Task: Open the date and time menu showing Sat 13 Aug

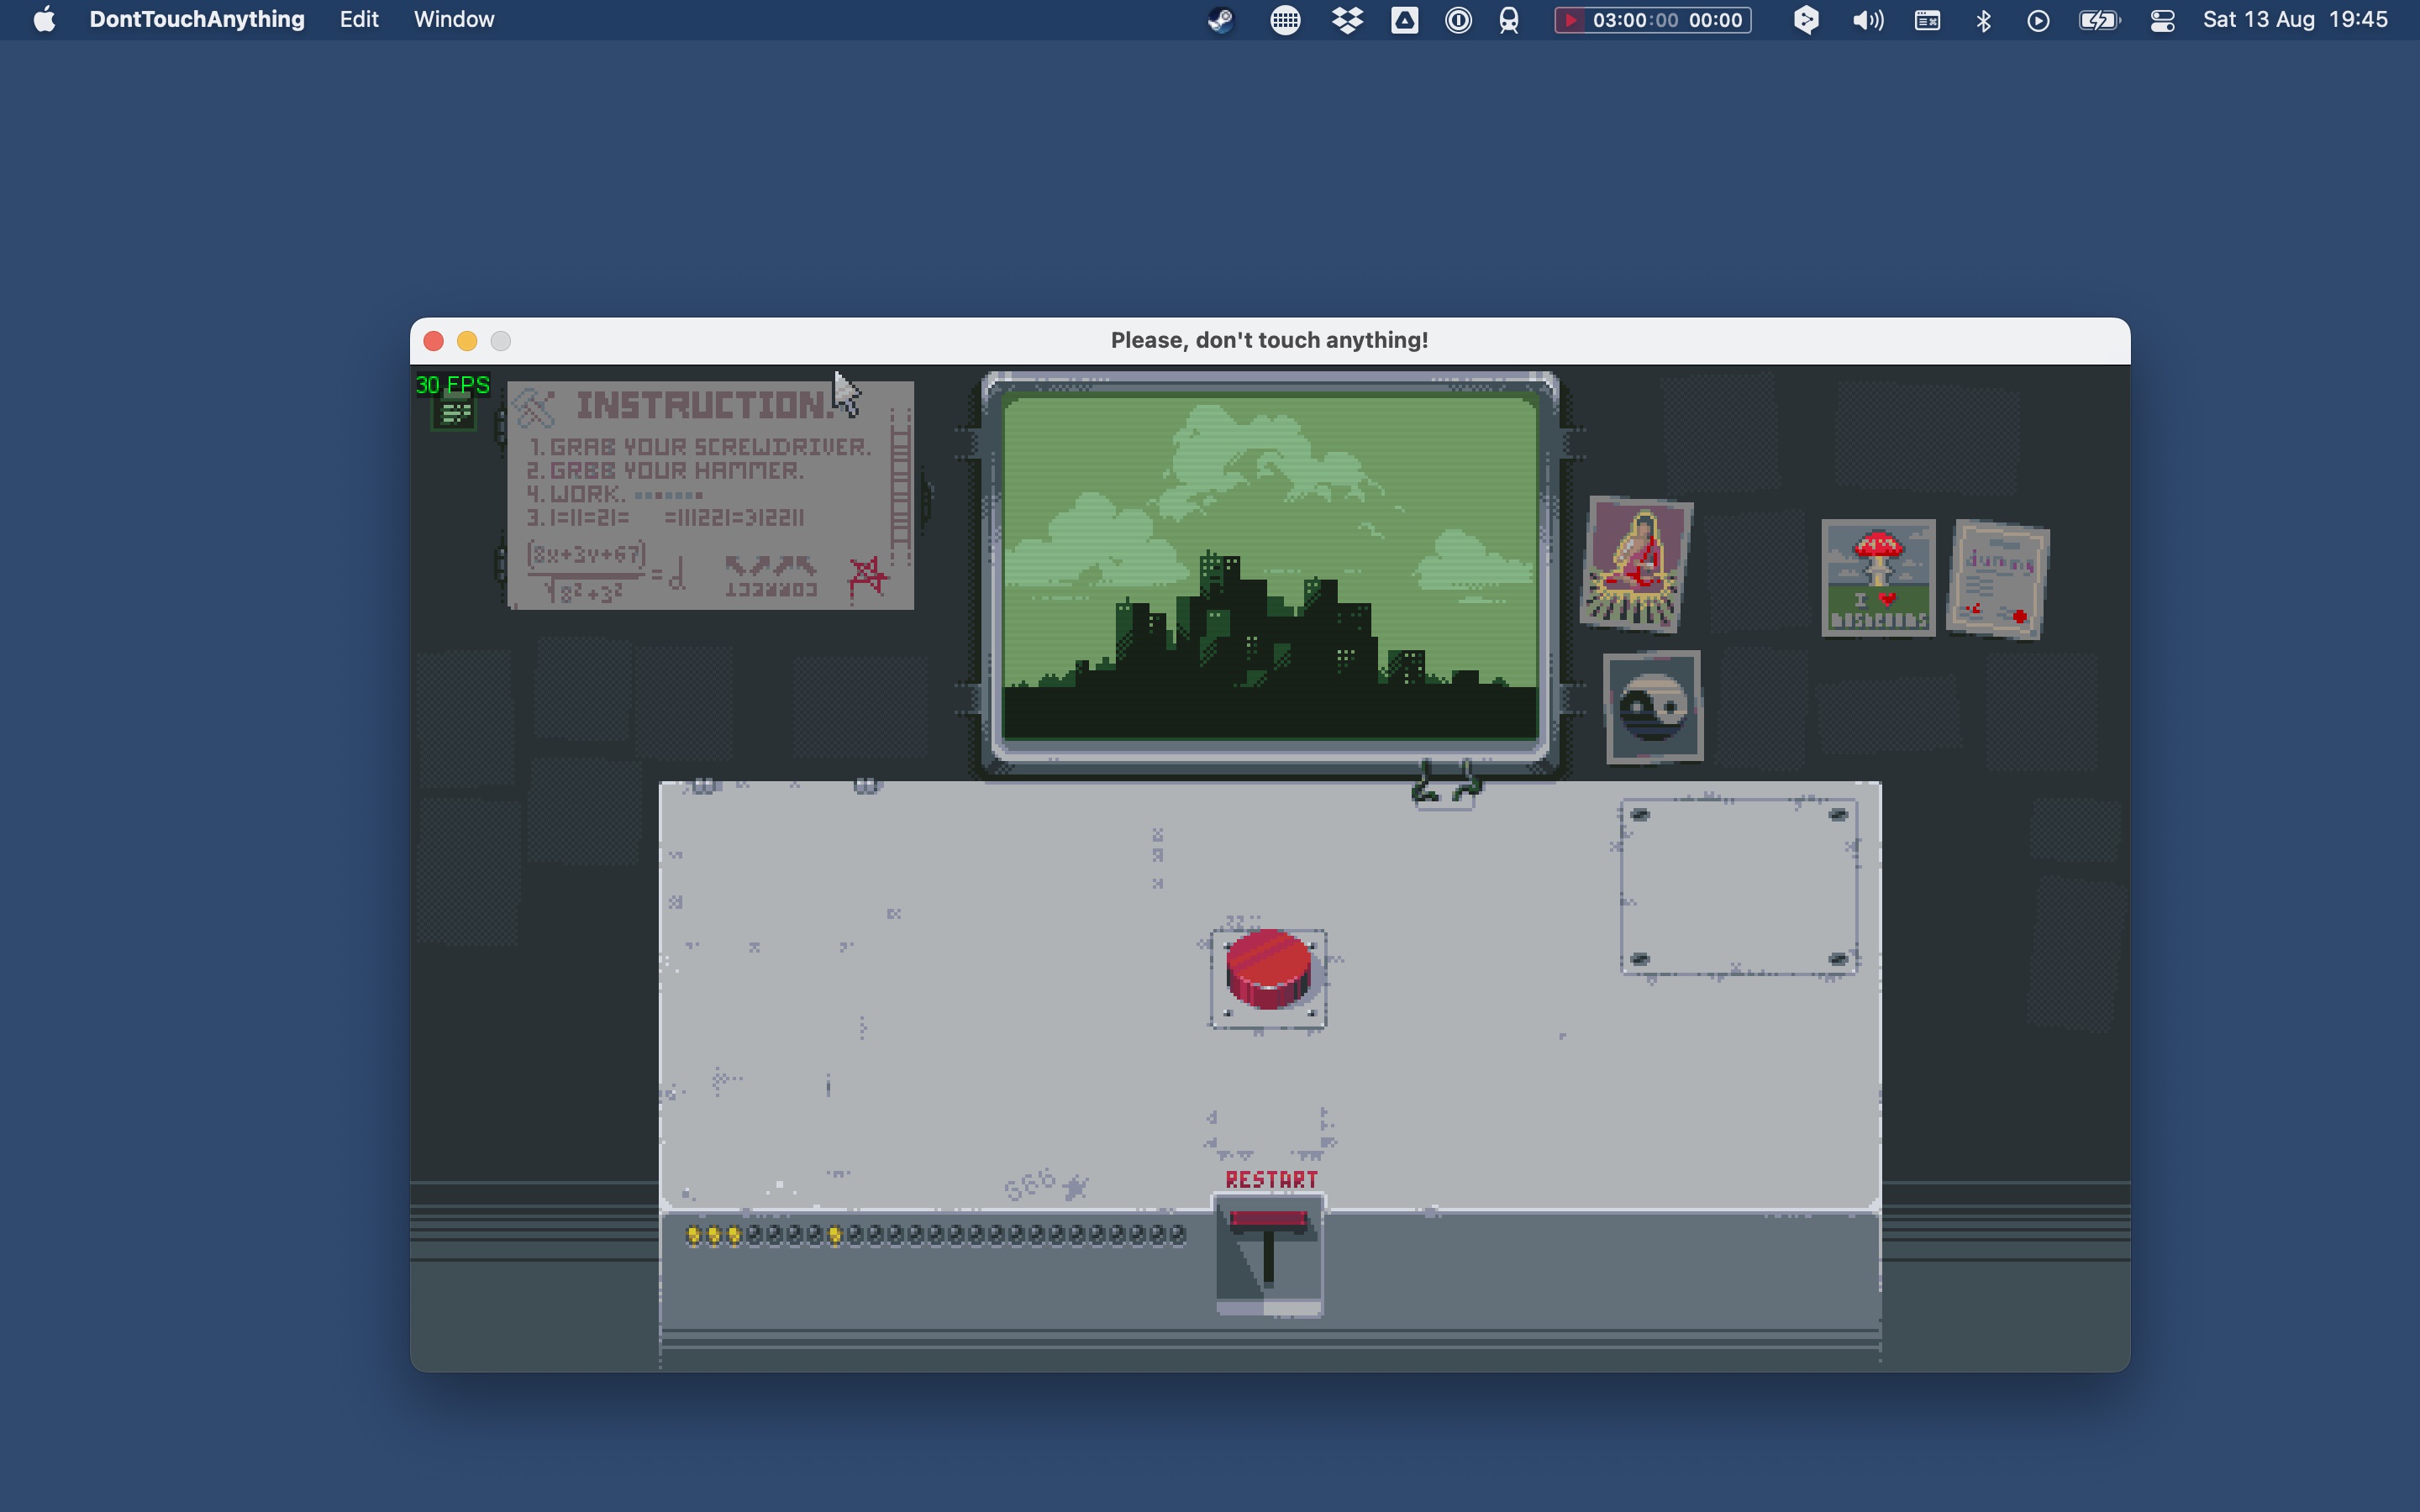Action: coord(2296,19)
